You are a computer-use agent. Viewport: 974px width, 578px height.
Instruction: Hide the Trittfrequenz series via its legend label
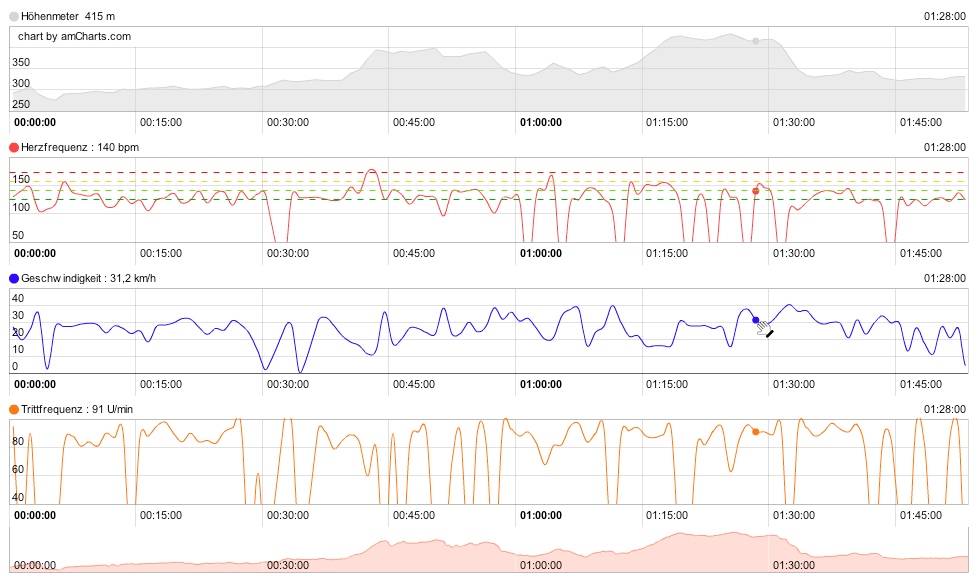[x=50, y=409]
